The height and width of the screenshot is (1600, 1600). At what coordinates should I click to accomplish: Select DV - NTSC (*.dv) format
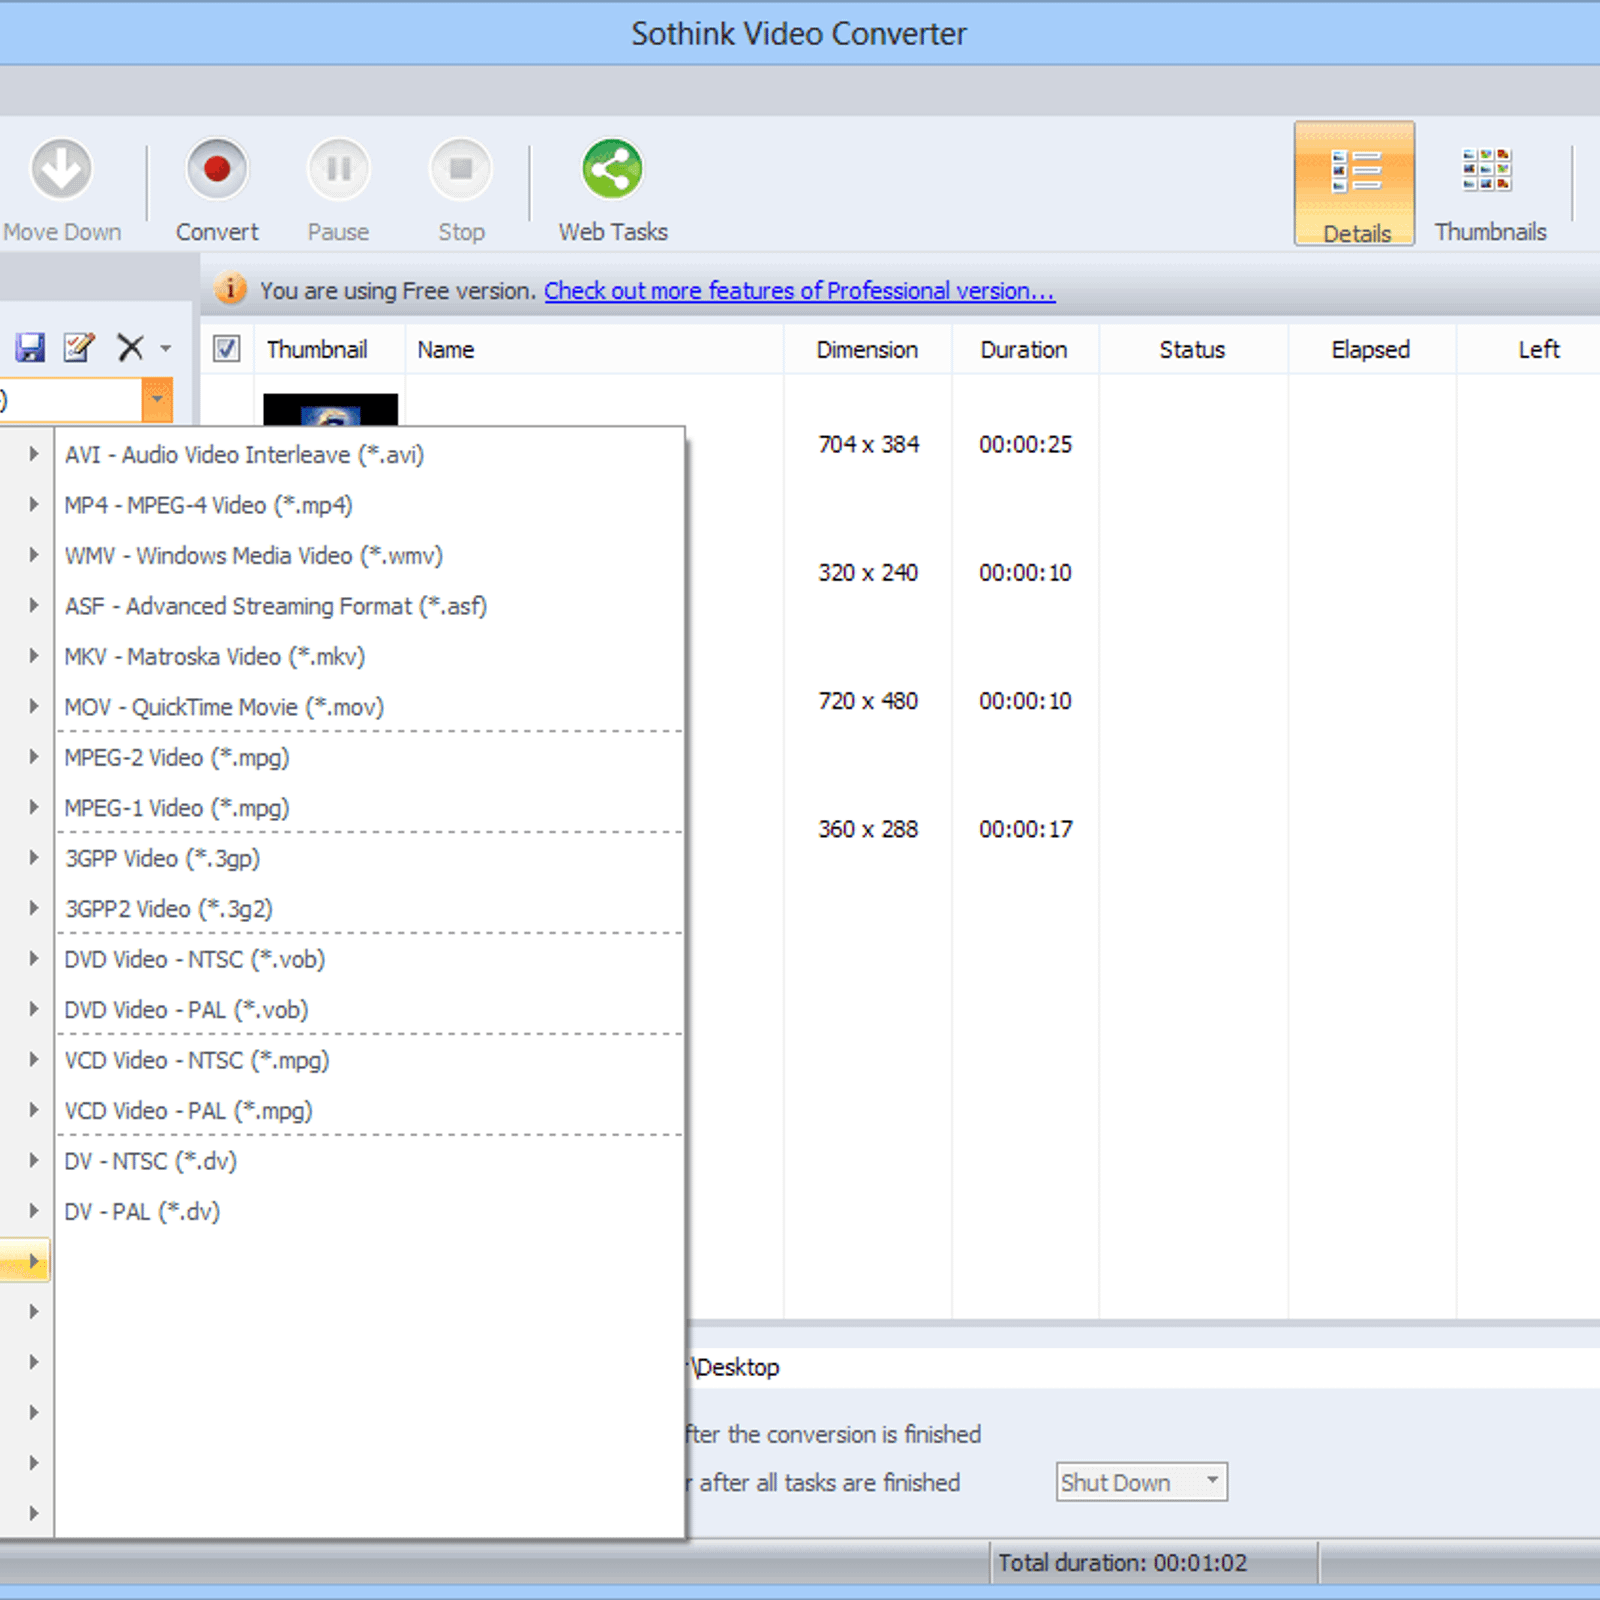(x=370, y=1162)
